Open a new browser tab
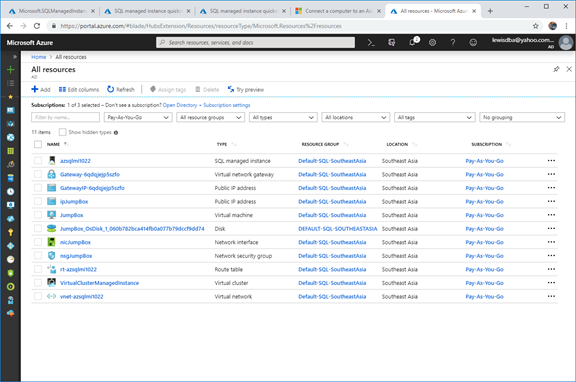576x382 pixels. click(490, 11)
